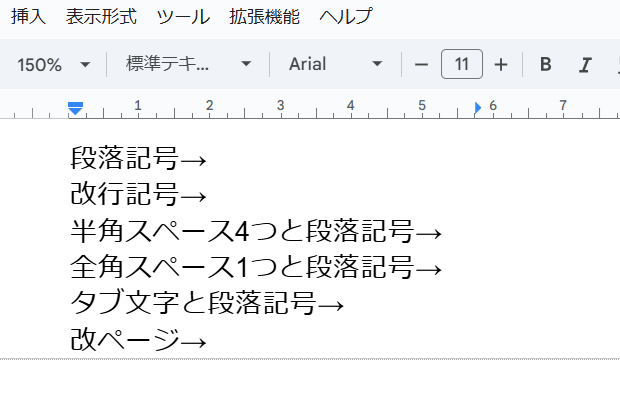Click the 改ページ→ text line
This screenshot has height=400, width=620.
coord(138,340)
